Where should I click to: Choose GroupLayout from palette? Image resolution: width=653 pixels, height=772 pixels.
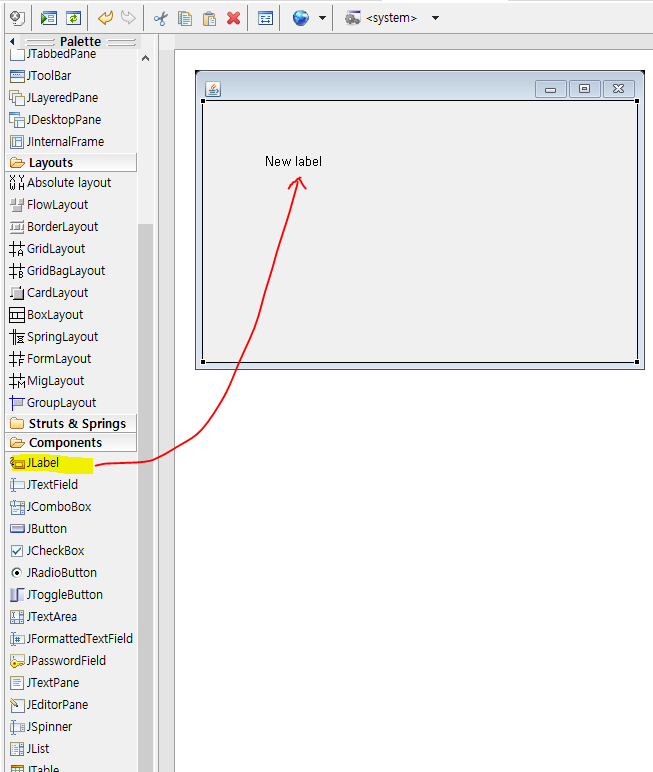[53, 403]
